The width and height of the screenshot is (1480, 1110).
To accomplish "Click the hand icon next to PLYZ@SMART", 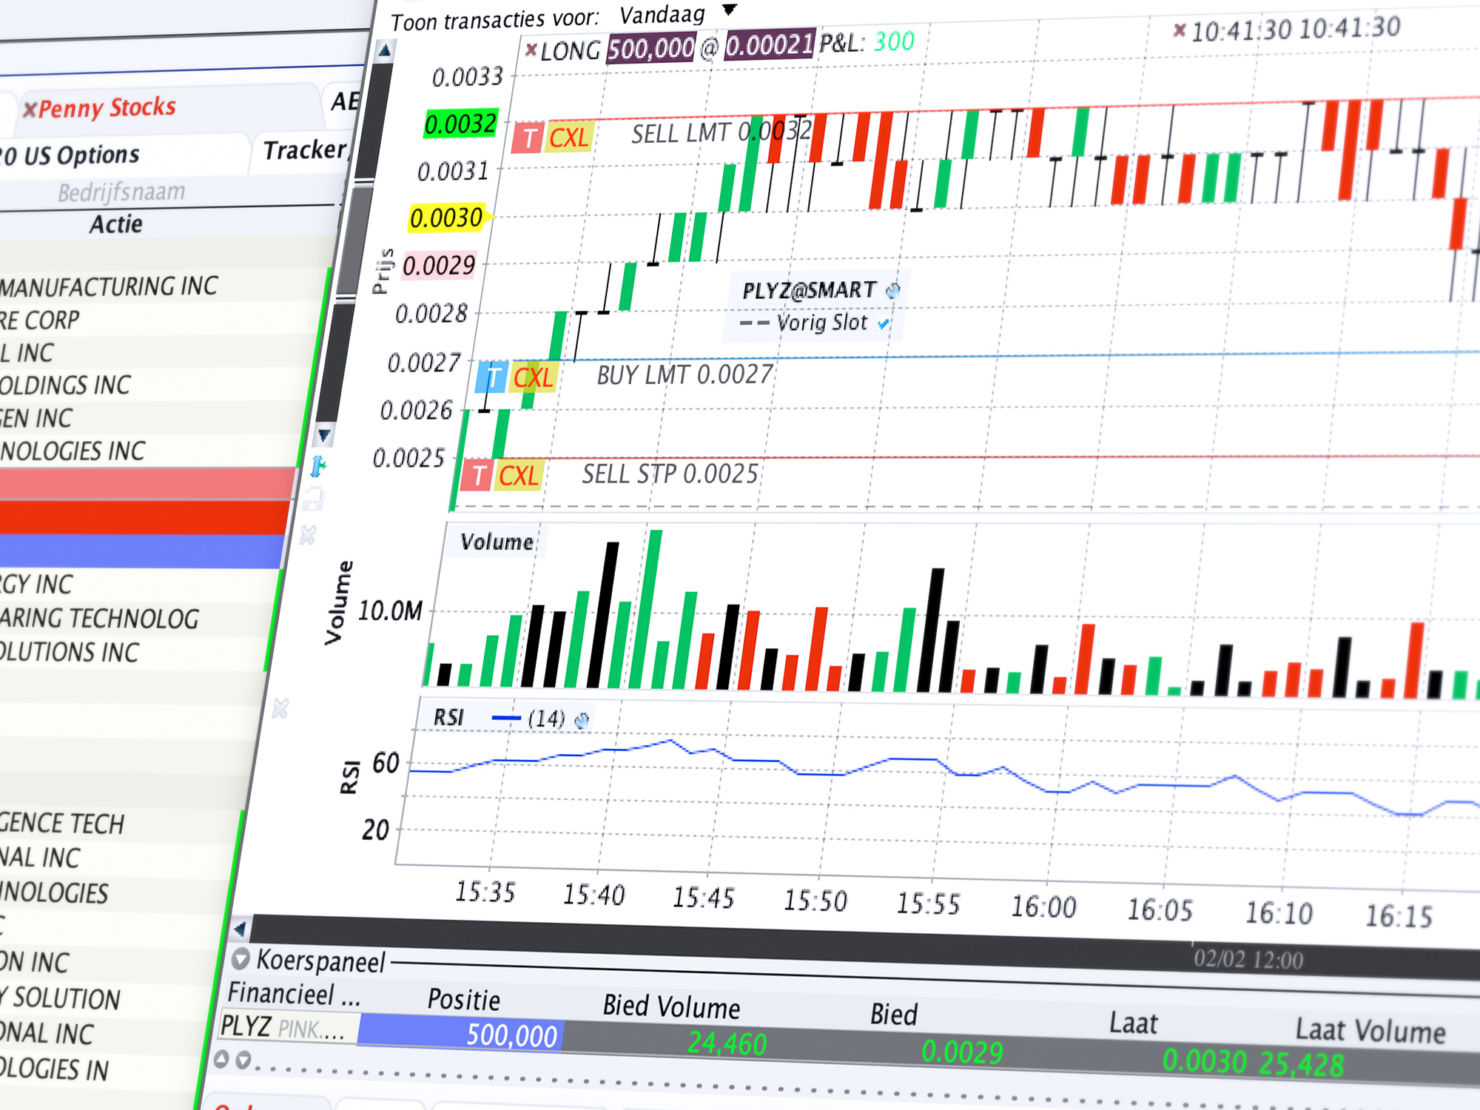I will [893, 290].
